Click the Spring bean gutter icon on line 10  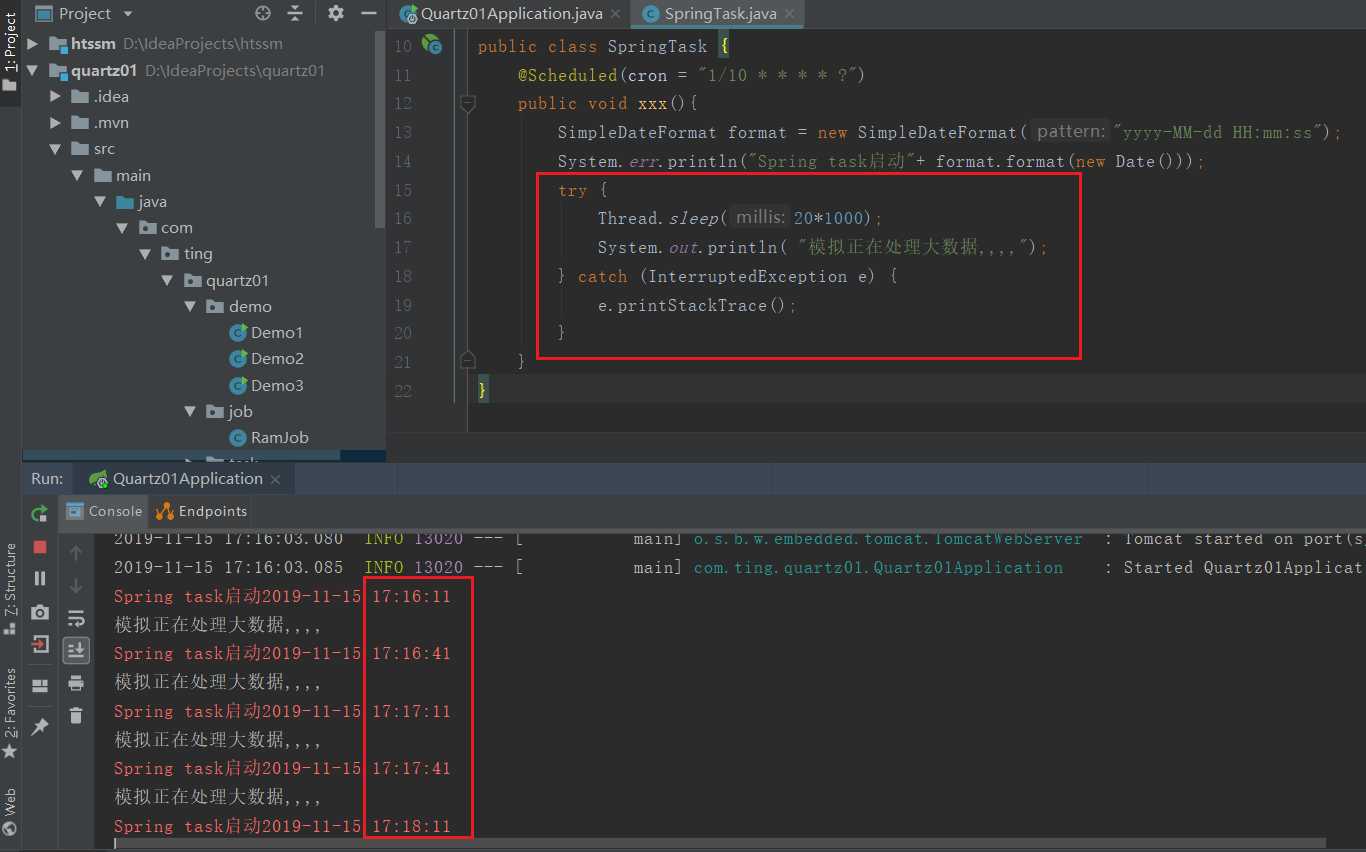point(432,44)
